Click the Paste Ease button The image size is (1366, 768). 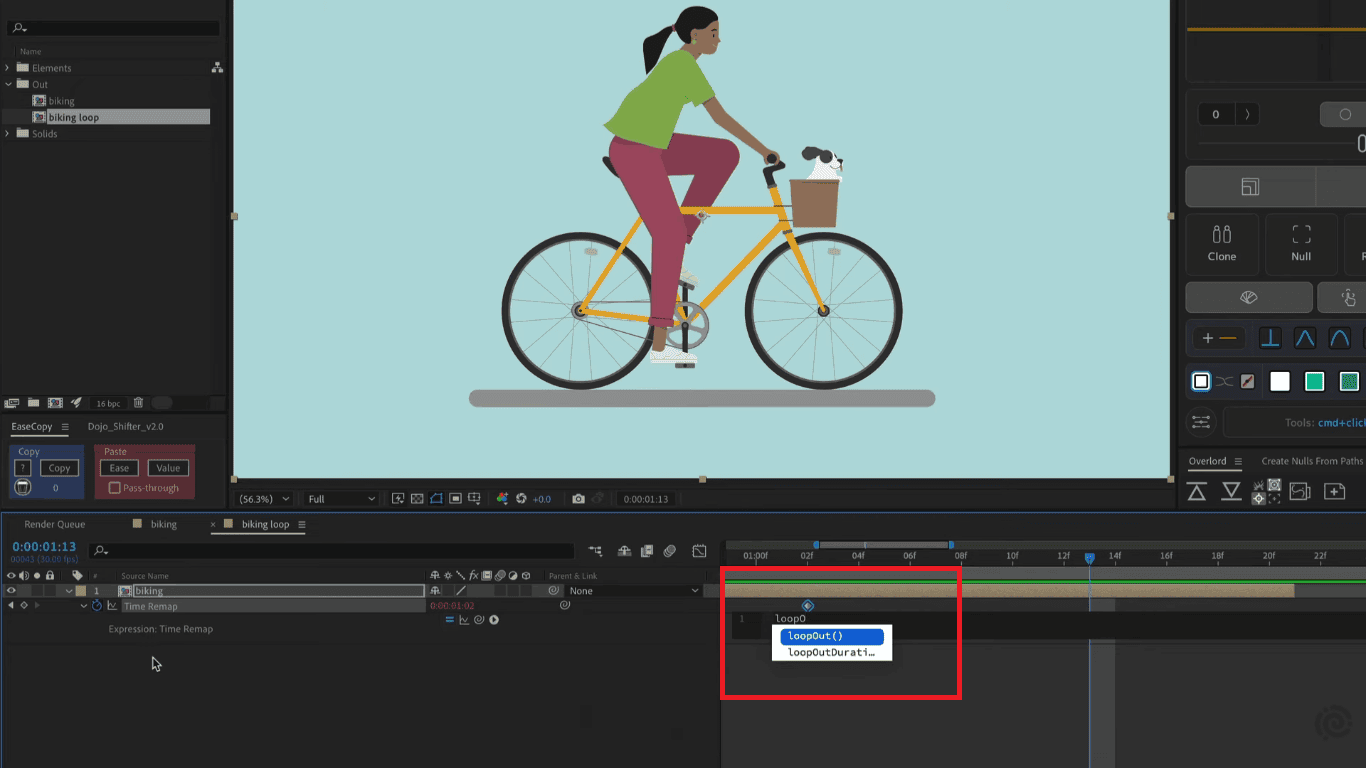pyautogui.click(x=119, y=468)
